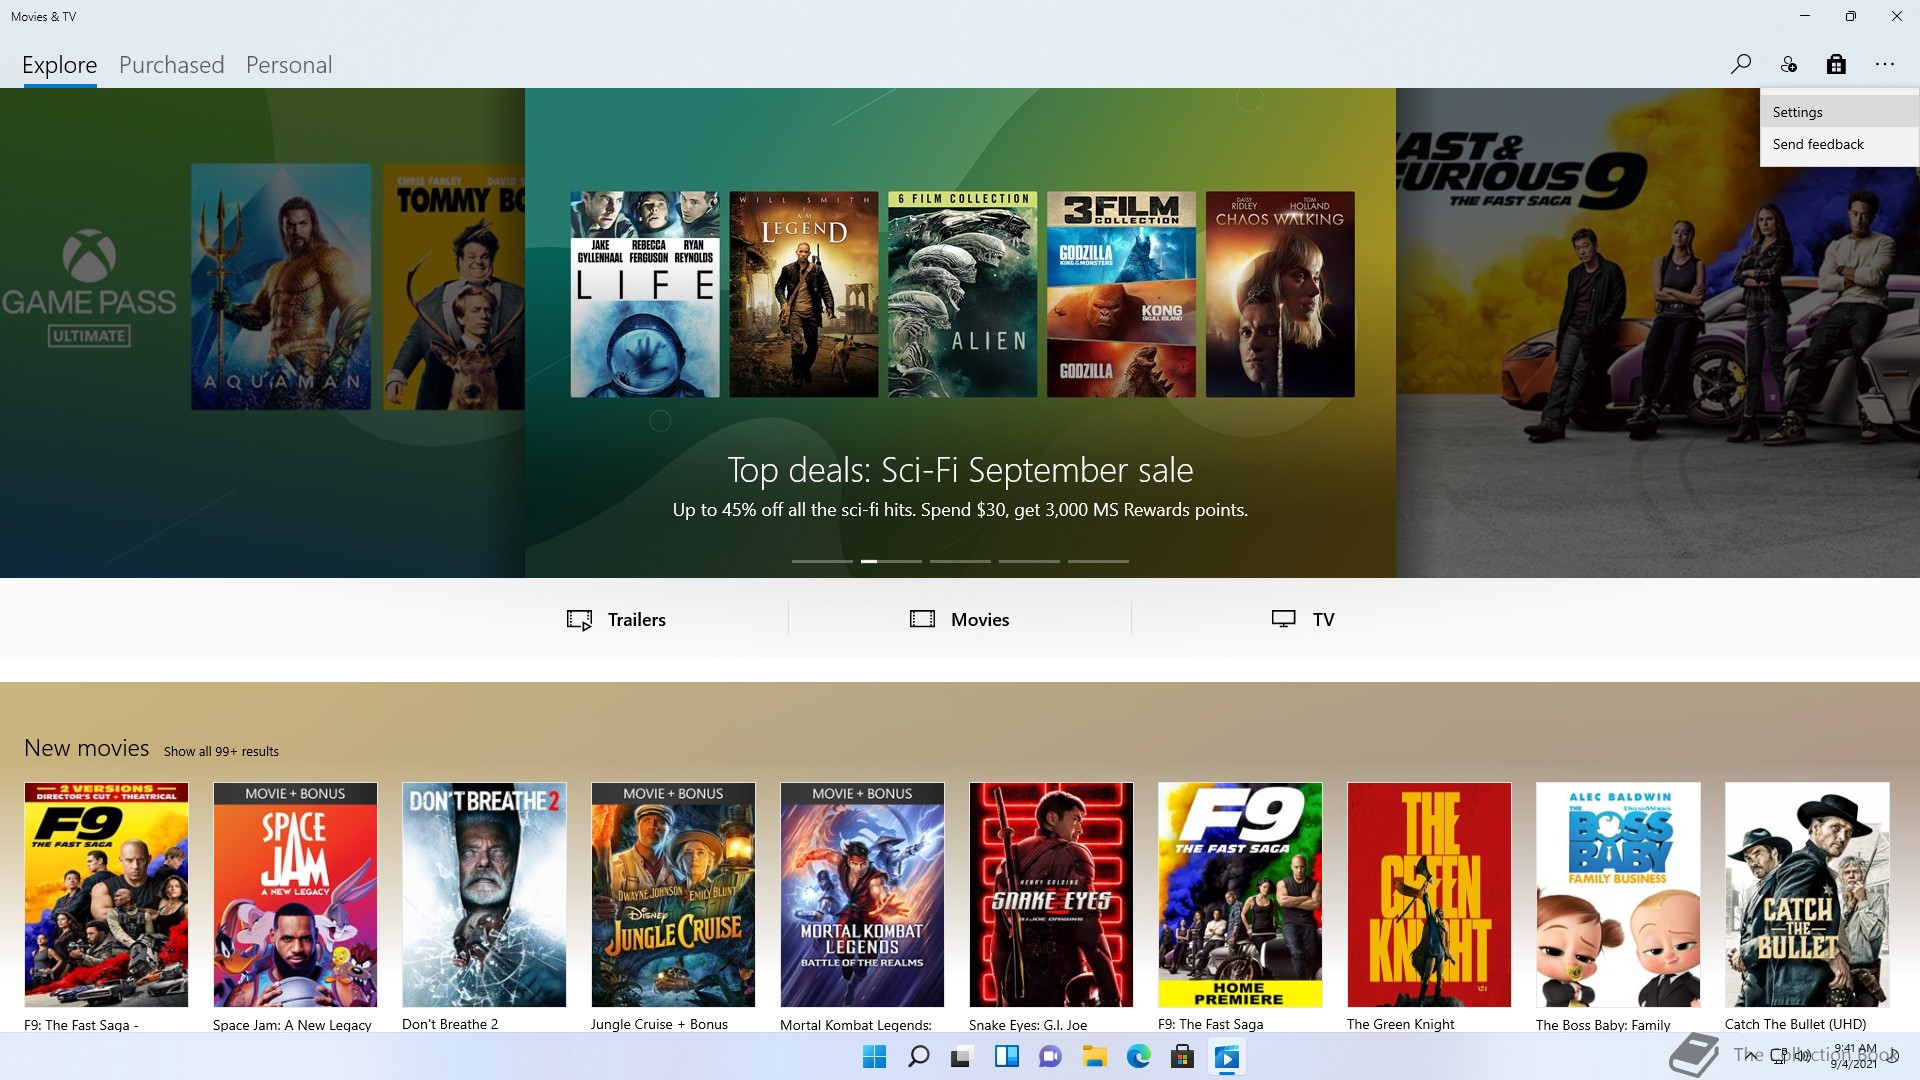Go to third carousel slide indicator
This screenshot has height=1080, width=1920.
point(960,561)
